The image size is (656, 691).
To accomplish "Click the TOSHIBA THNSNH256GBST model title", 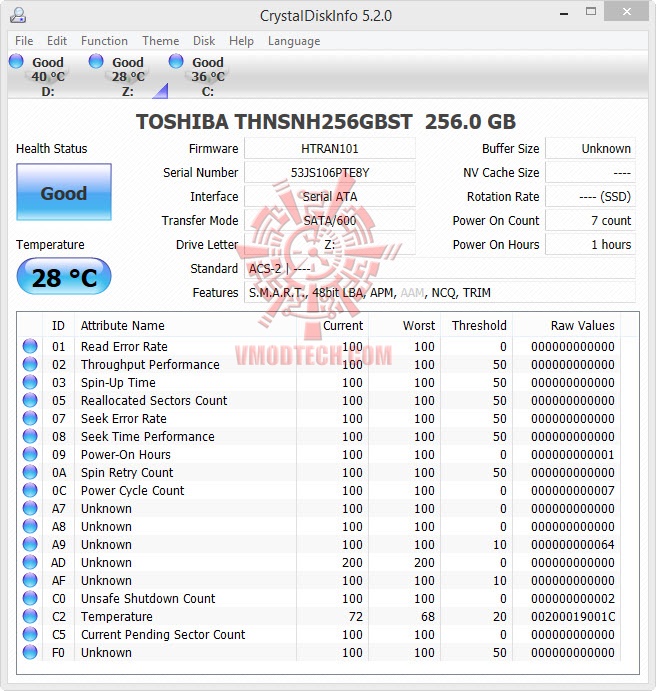I will pos(326,122).
